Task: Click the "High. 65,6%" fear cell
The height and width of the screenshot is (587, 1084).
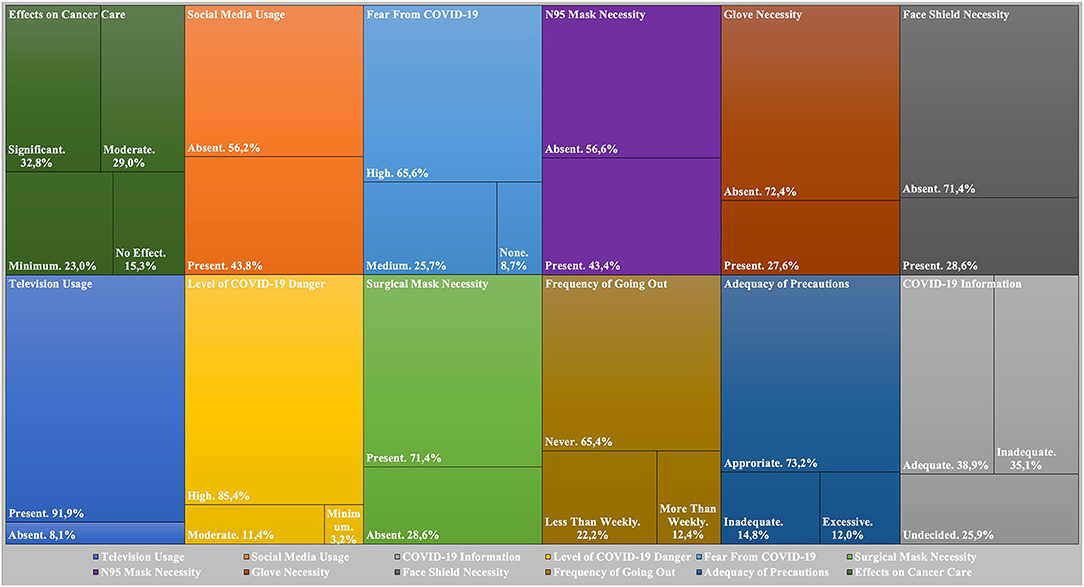Action: [x=453, y=94]
